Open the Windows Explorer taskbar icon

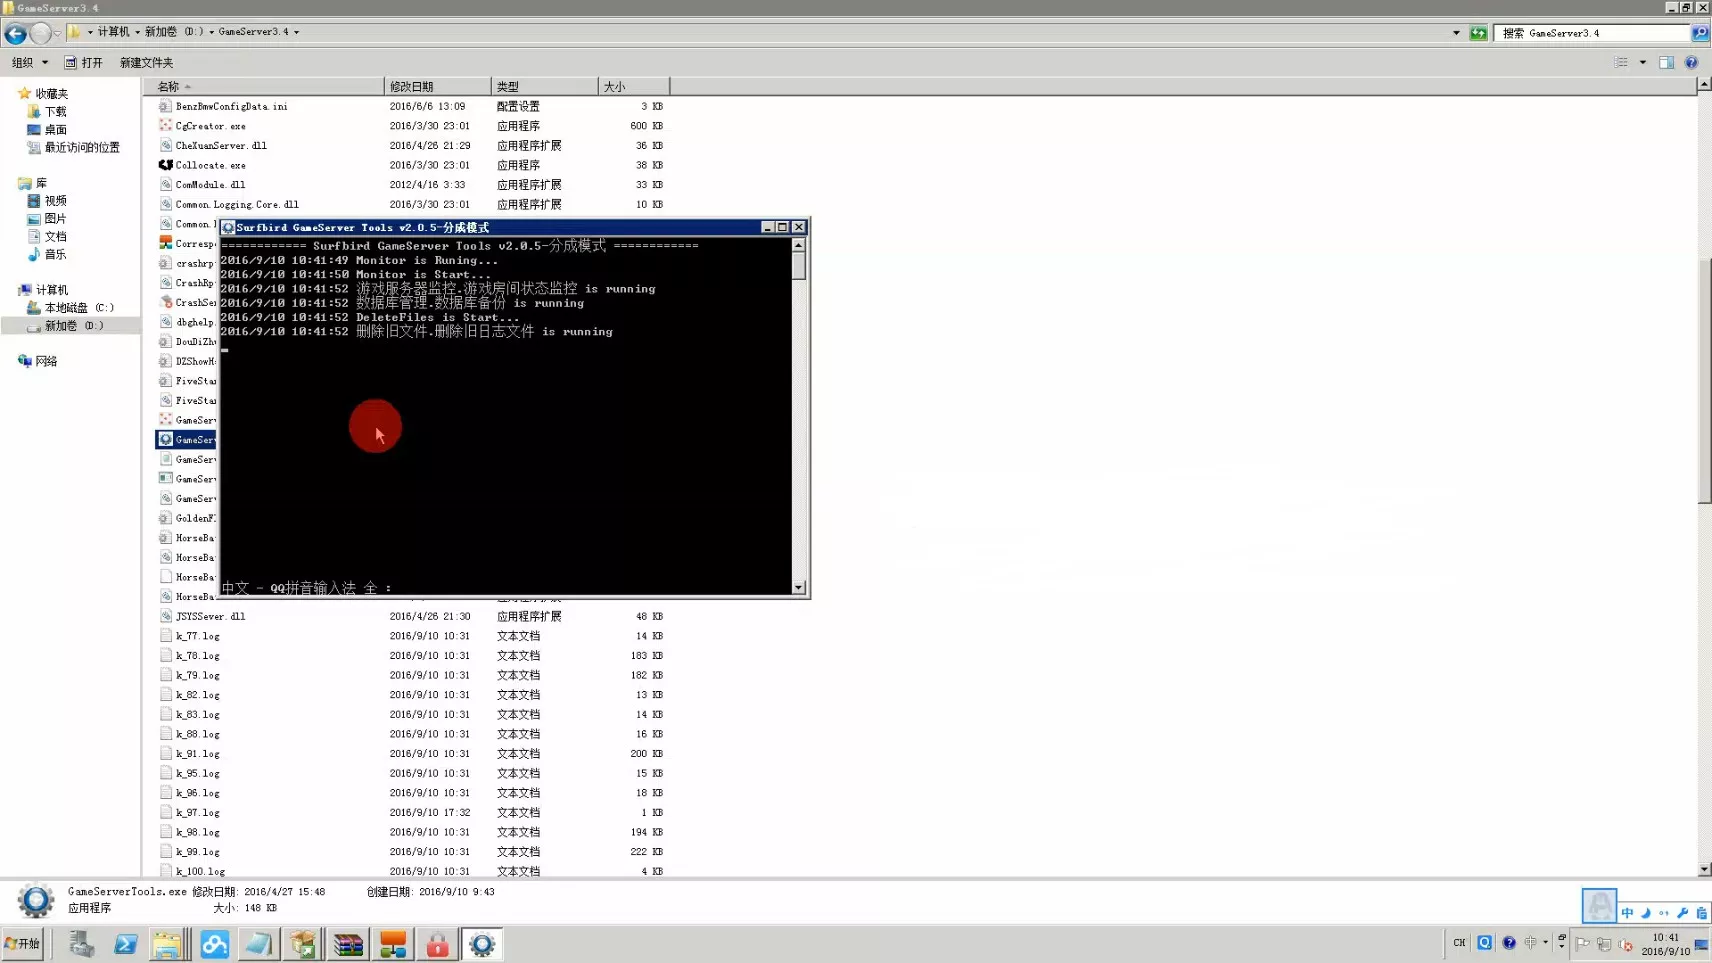click(169, 944)
